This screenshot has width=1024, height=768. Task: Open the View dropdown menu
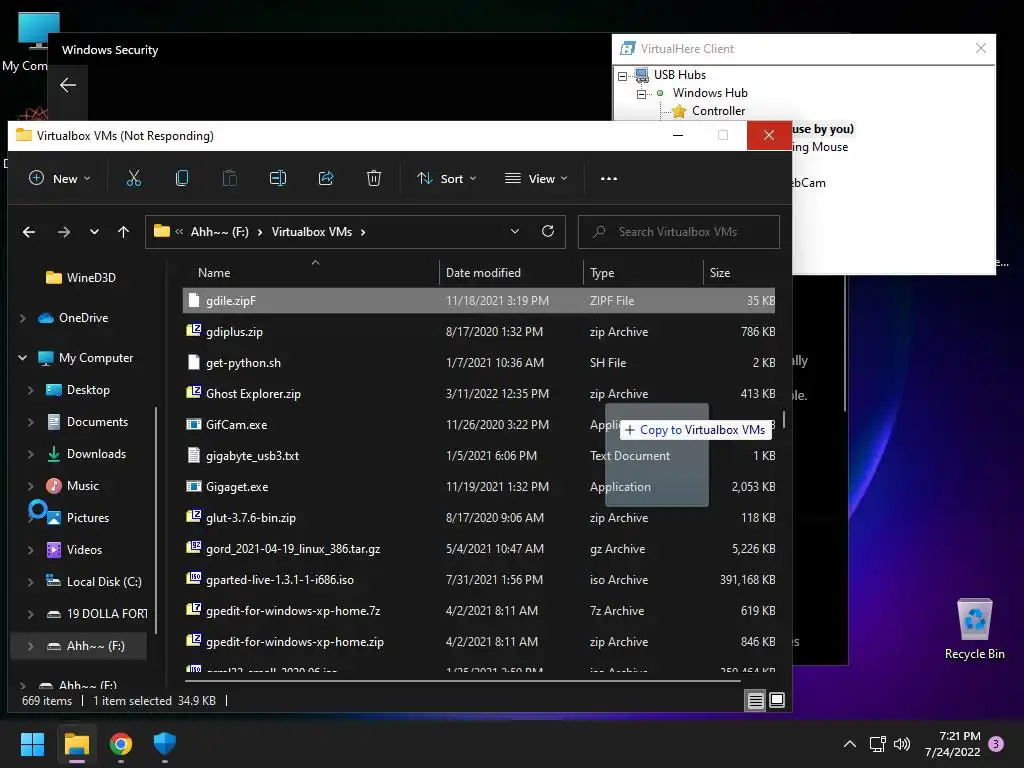536,178
